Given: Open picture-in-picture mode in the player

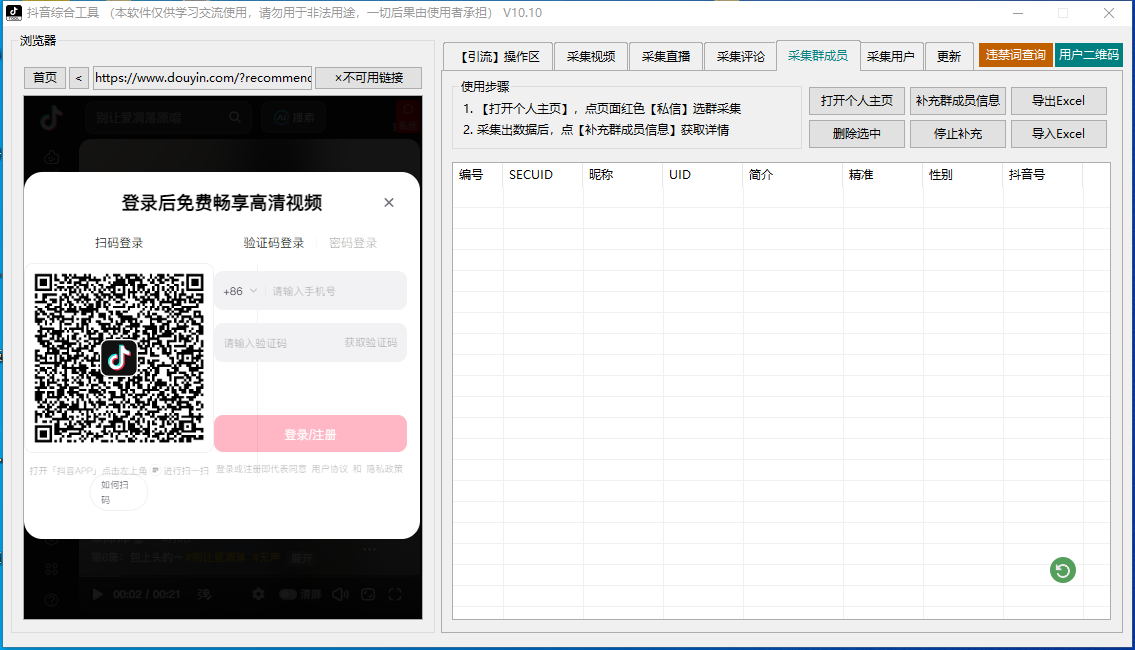Looking at the screenshot, I should point(369,594).
